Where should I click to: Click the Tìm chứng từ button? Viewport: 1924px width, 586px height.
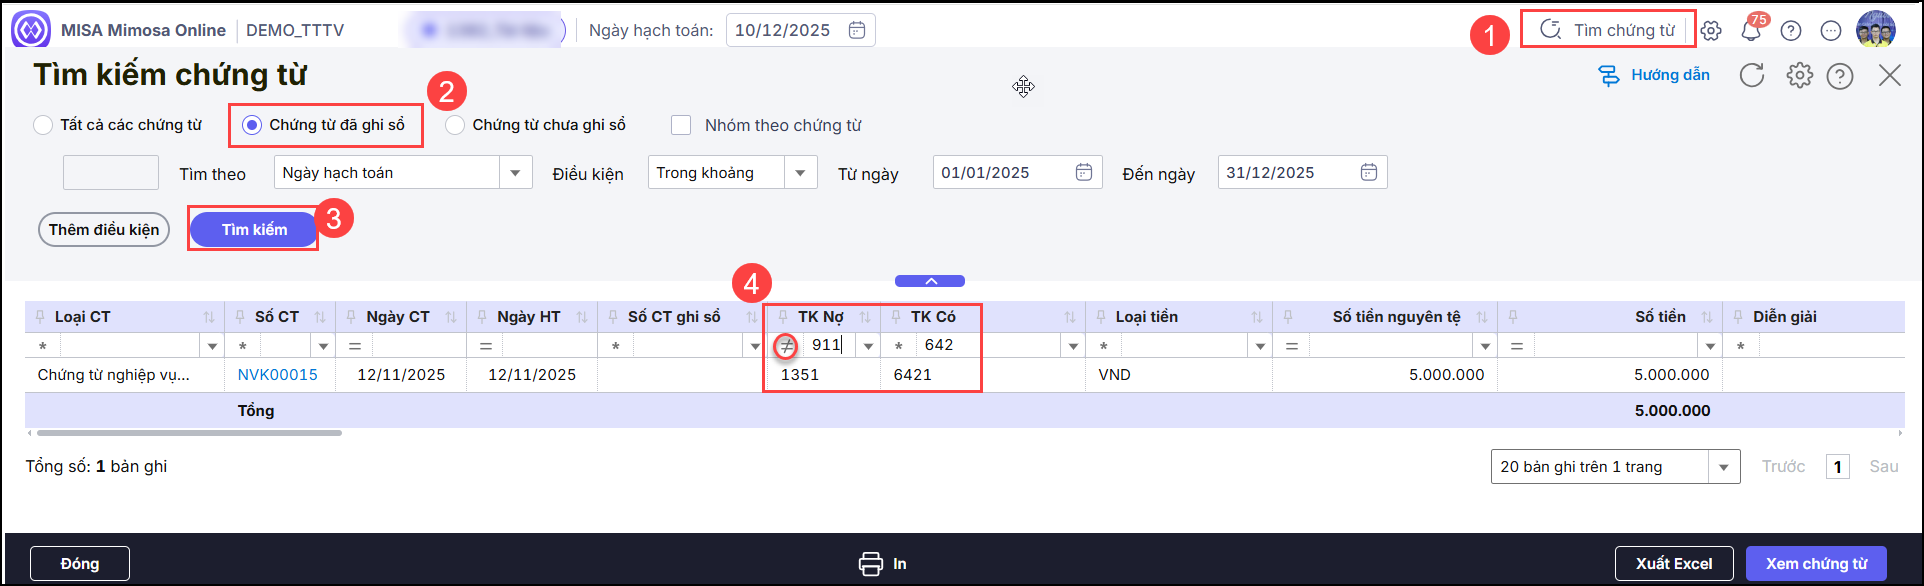1608,29
